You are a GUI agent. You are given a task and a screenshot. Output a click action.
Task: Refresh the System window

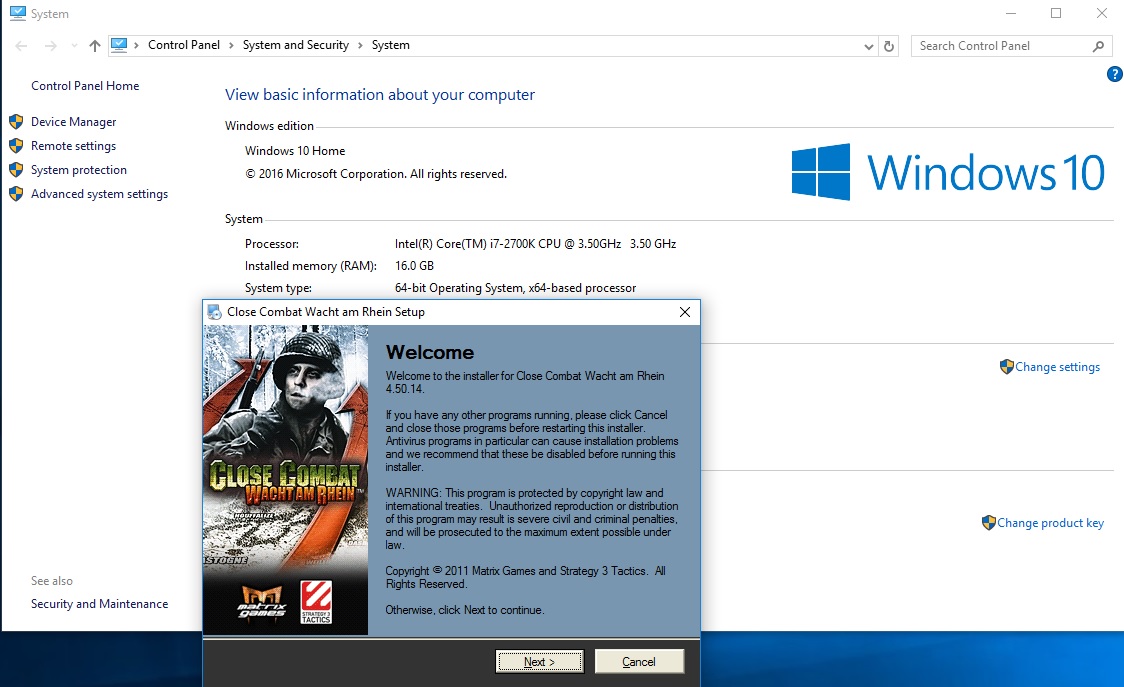click(x=889, y=46)
